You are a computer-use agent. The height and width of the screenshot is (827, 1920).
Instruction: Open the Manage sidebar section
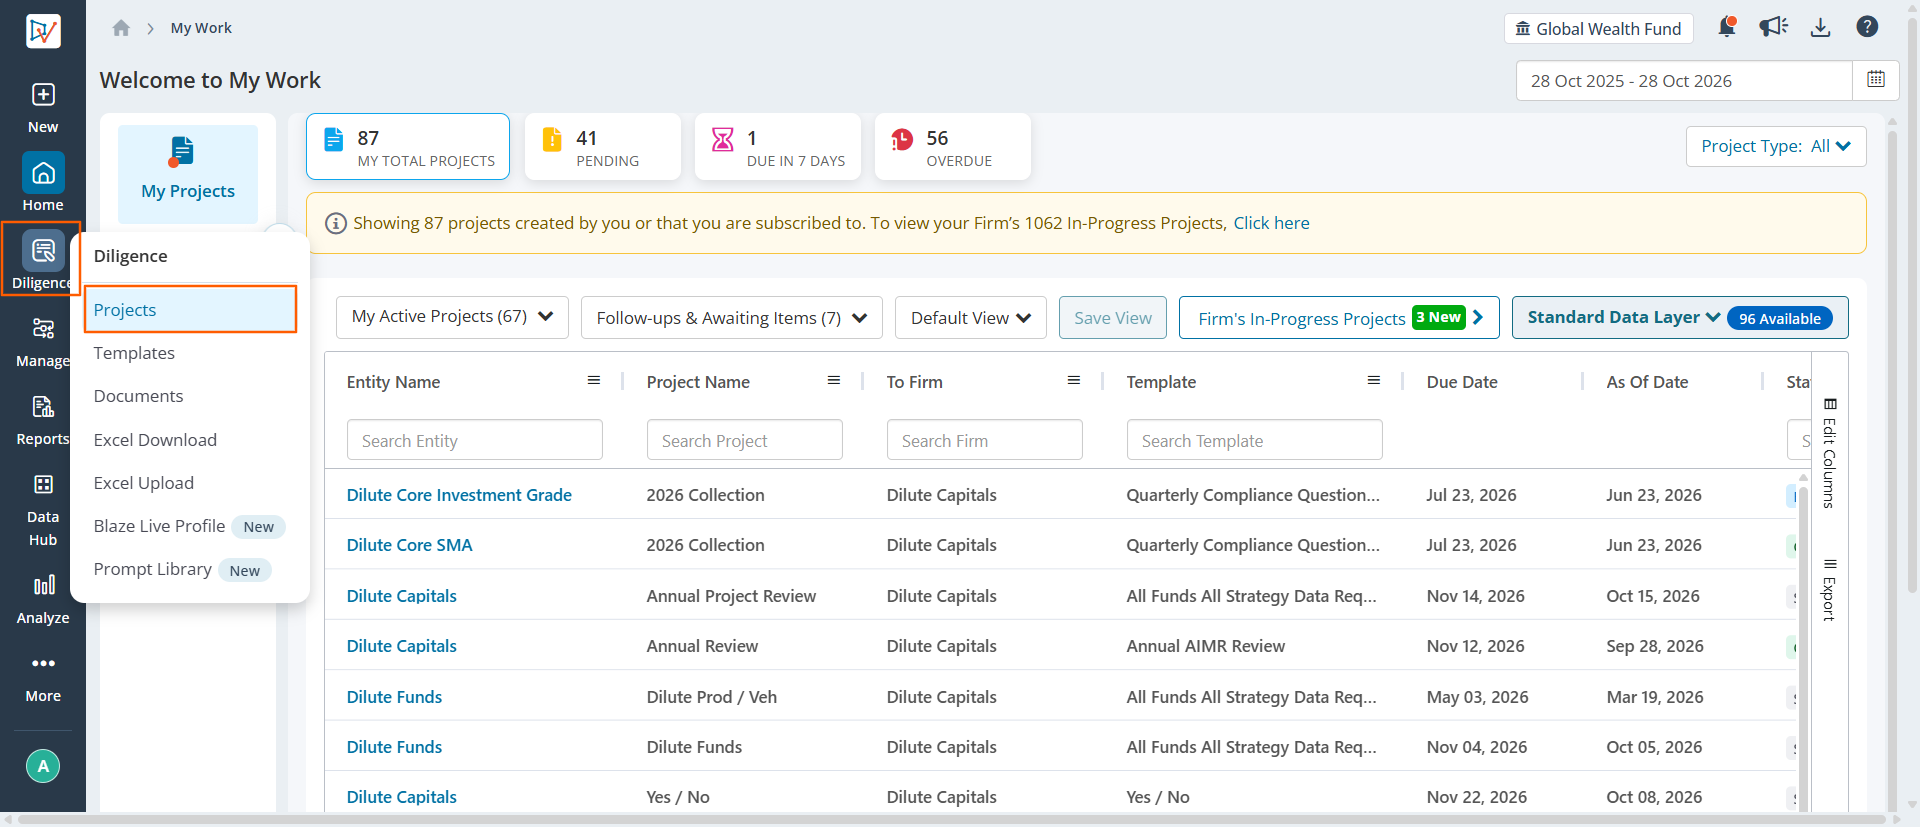pyautogui.click(x=43, y=341)
